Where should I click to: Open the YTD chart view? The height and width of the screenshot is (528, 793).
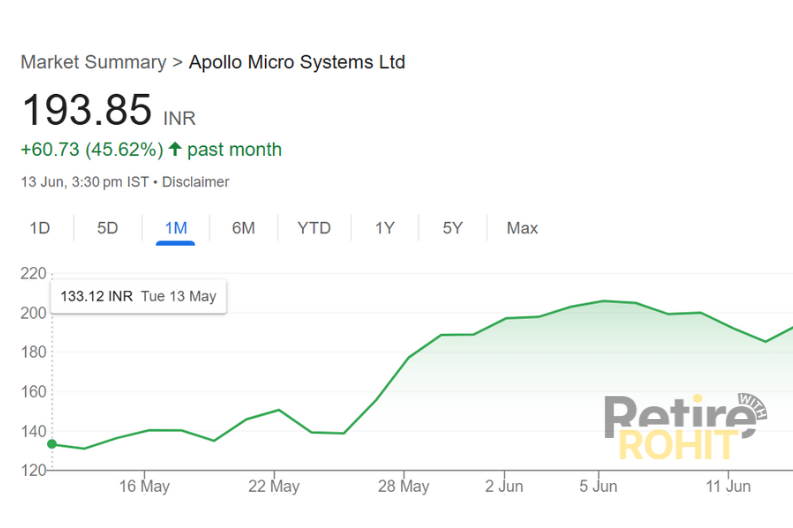click(x=314, y=228)
